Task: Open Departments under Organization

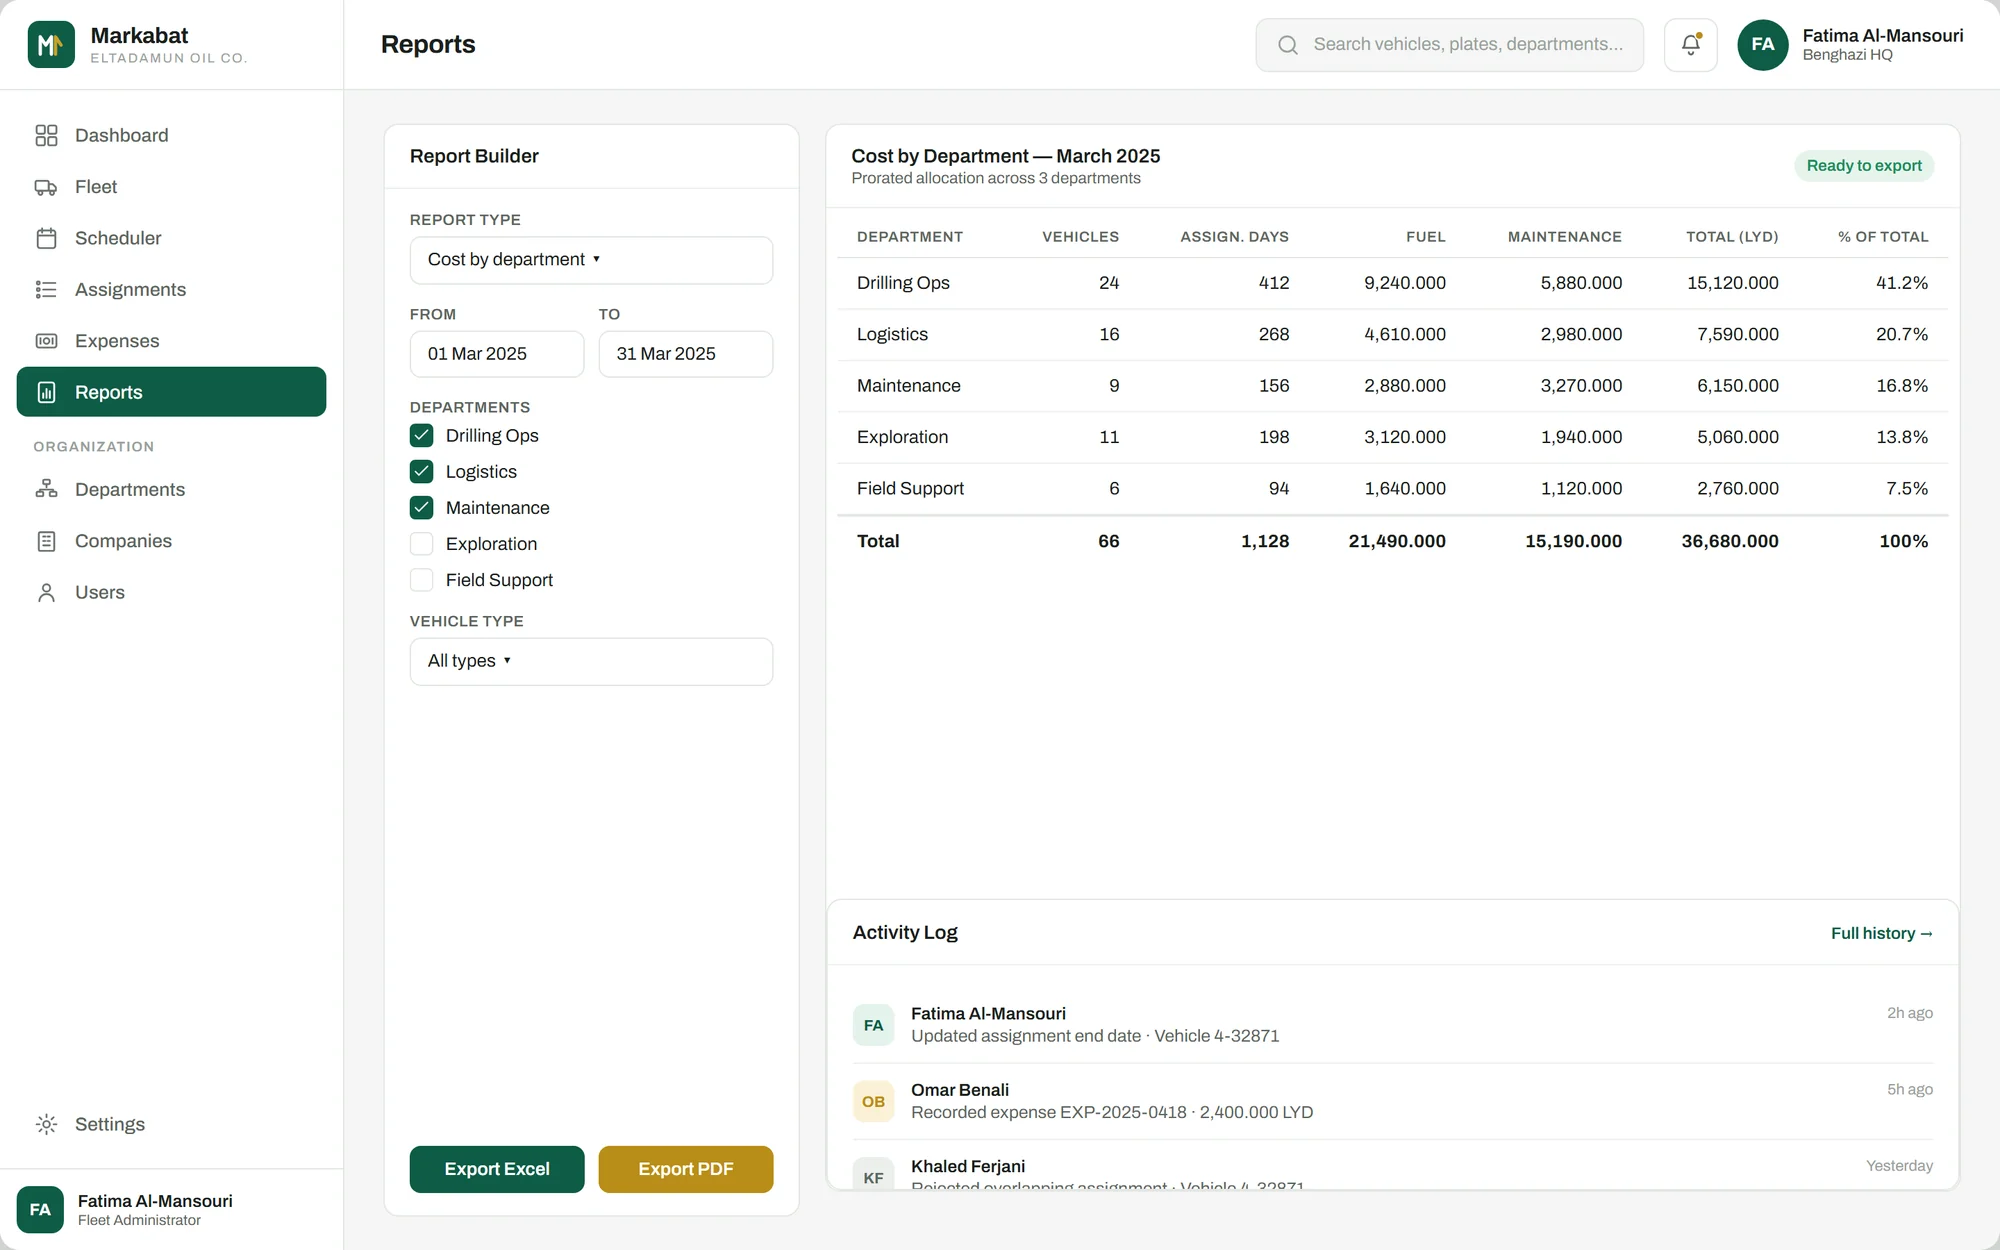Action: coord(171,489)
